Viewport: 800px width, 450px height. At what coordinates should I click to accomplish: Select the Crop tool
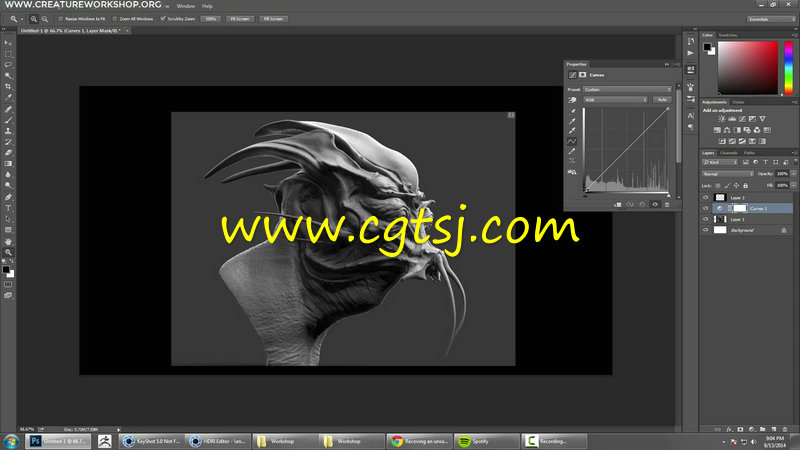point(8,87)
